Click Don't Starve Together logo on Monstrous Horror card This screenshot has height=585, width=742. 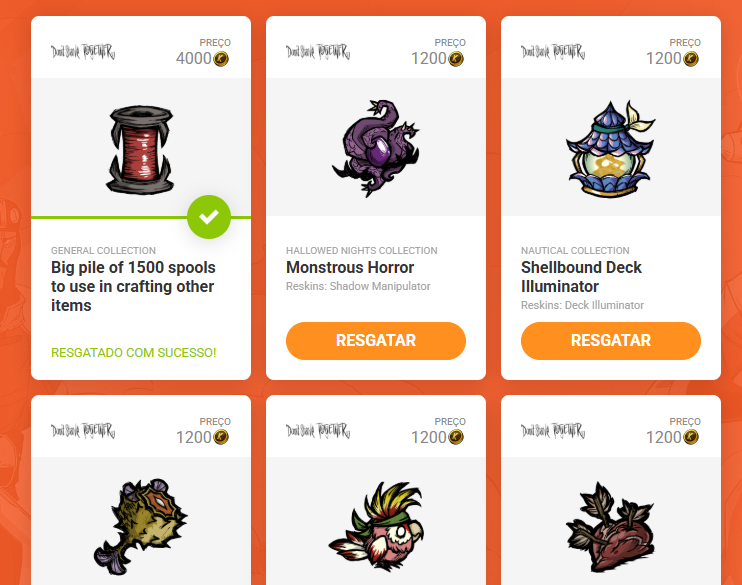point(318,53)
